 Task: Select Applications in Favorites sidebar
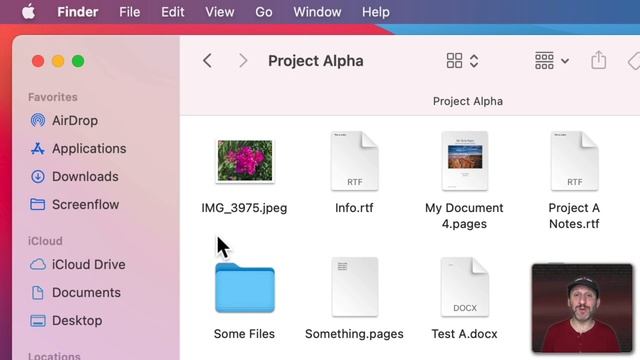point(78,149)
